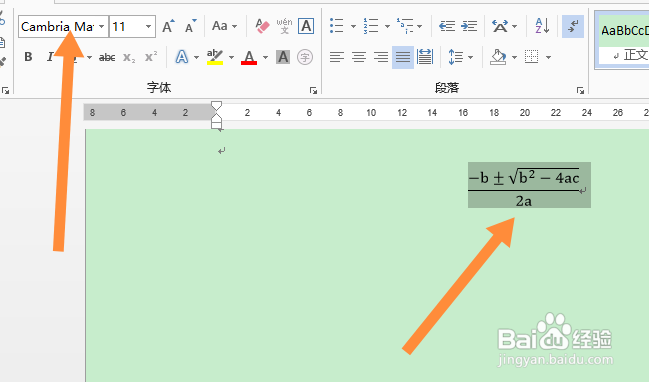Apply character border icon
The width and height of the screenshot is (649, 382).
(306, 26)
